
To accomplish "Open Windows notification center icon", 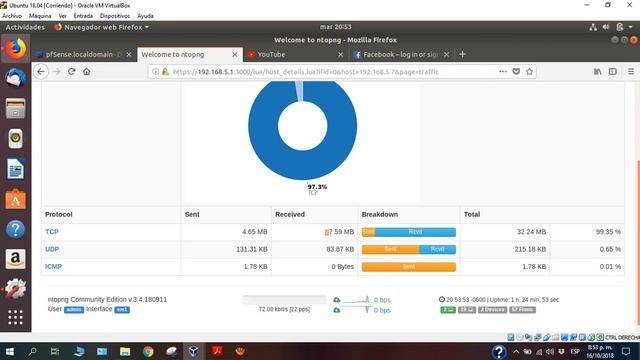I will click(626, 351).
